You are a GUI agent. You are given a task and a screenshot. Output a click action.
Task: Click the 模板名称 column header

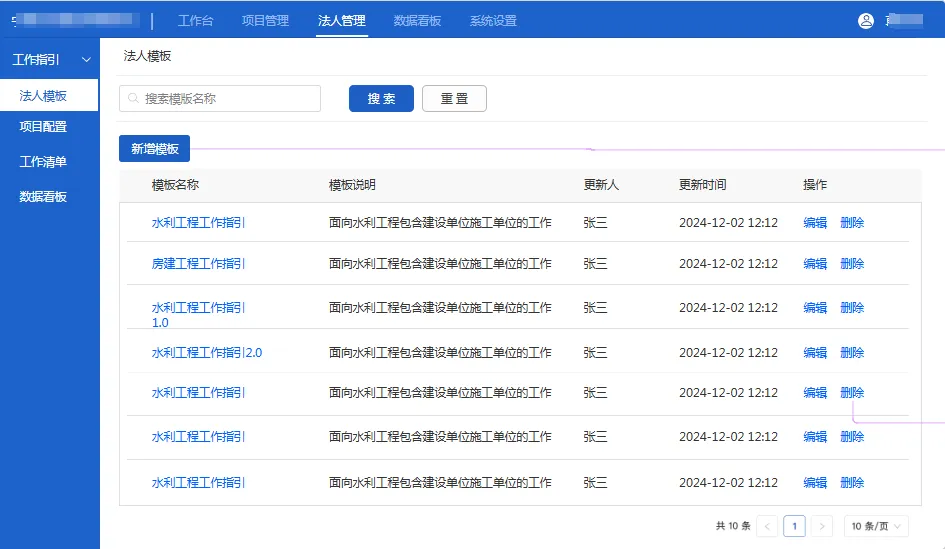[x=175, y=185]
